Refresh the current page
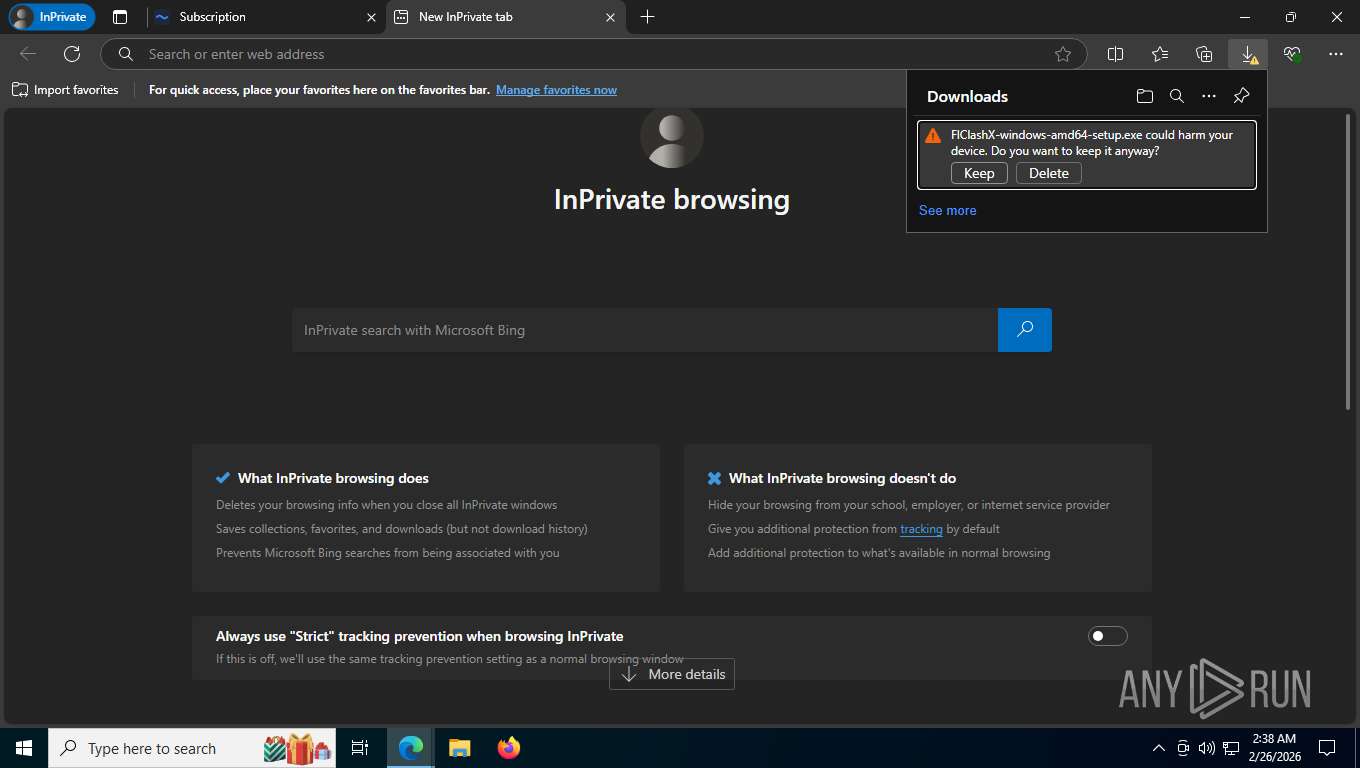This screenshot has width=1360, height=768. tap(72, 54)
